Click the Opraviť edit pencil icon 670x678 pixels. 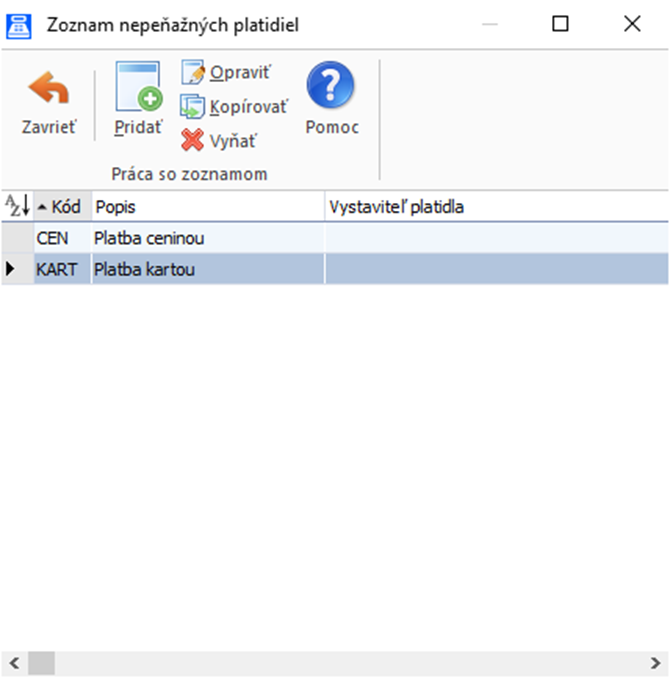pyautogui.click(x=193, y=73)
